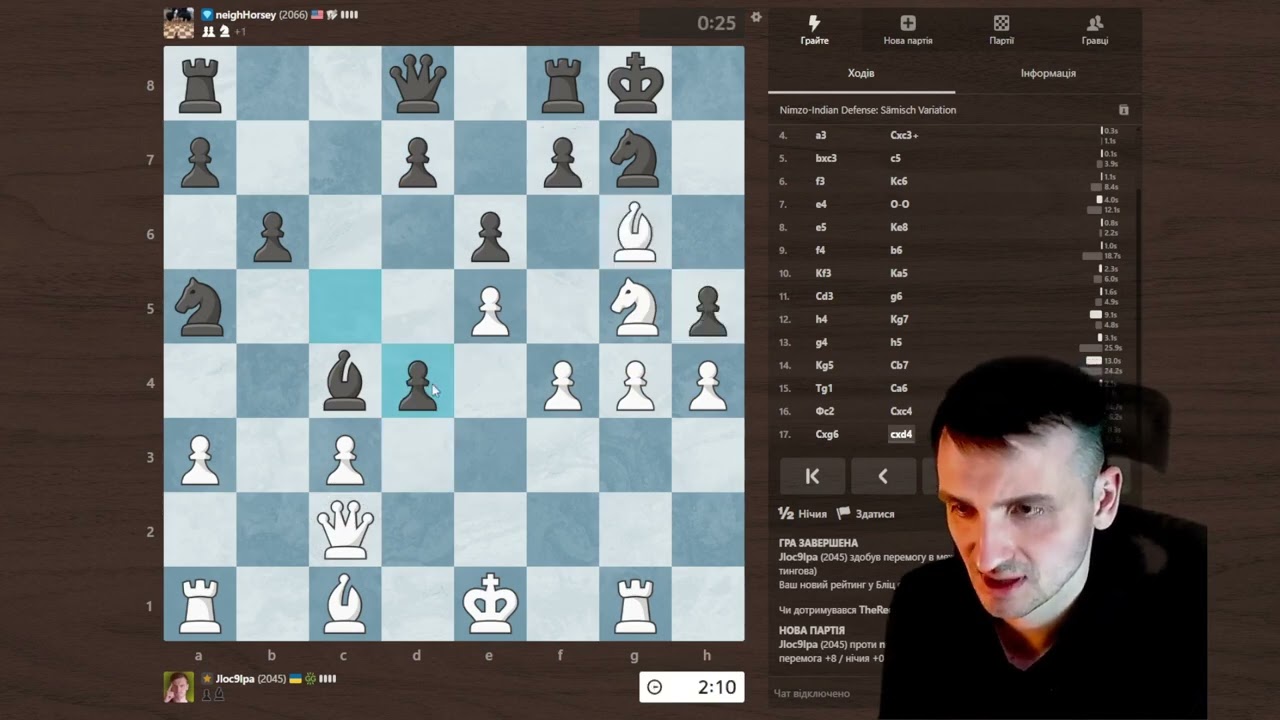Select black move b6 in move 9

pyautogui.click(x=896, y=250)
